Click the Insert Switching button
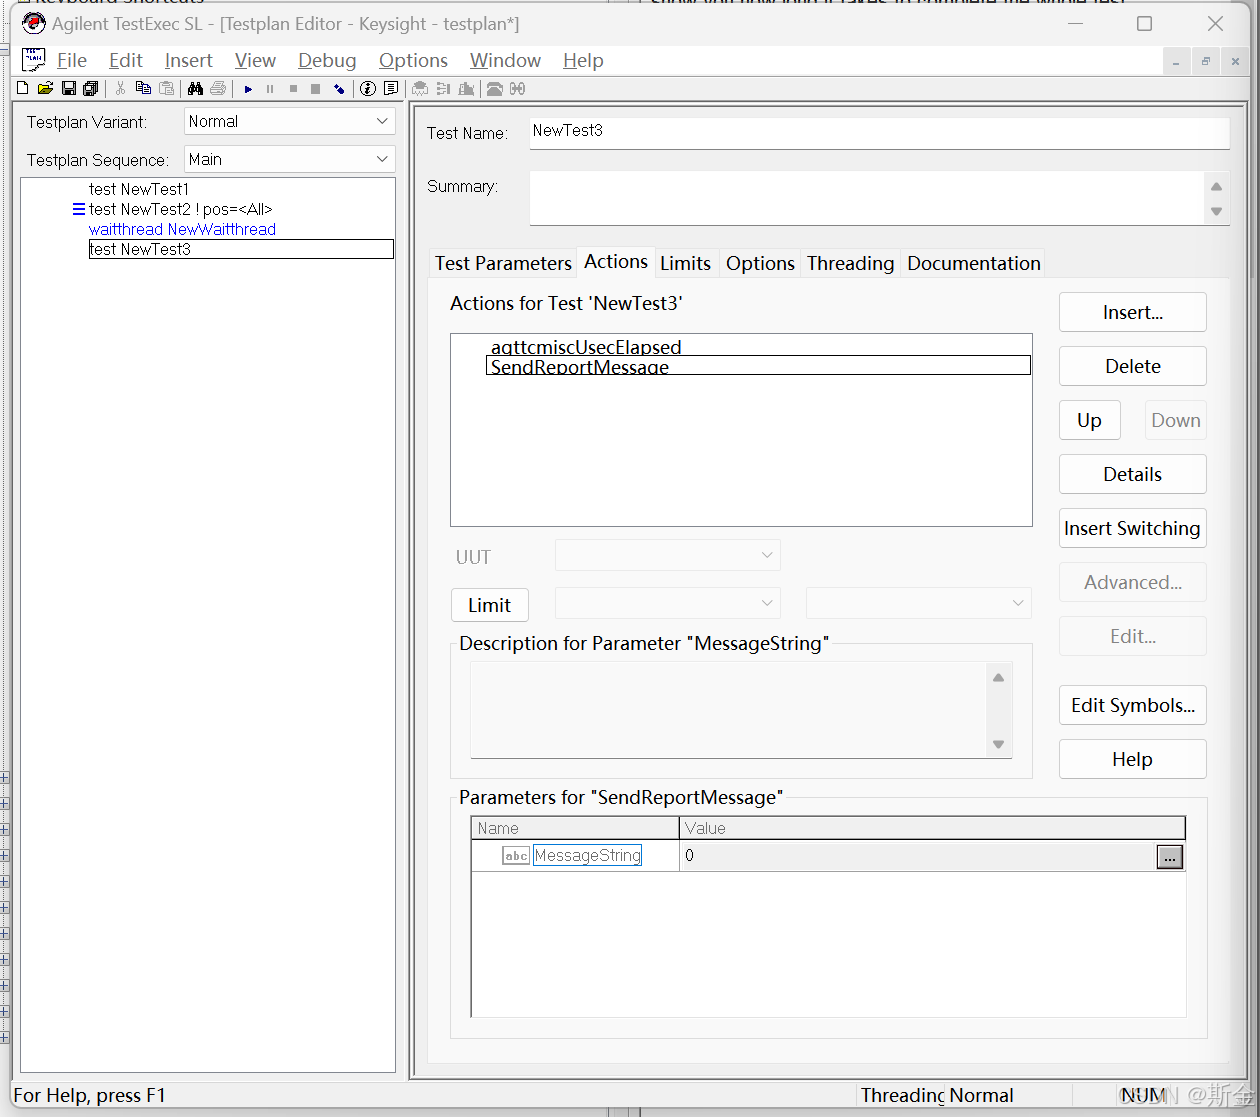Viewport: 1260px width, 1117px height. [x=1133, y=528]
